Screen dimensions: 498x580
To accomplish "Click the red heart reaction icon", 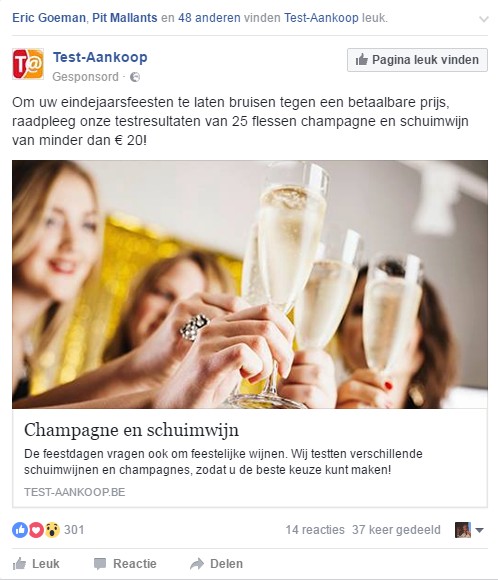I will pos(36,530).
